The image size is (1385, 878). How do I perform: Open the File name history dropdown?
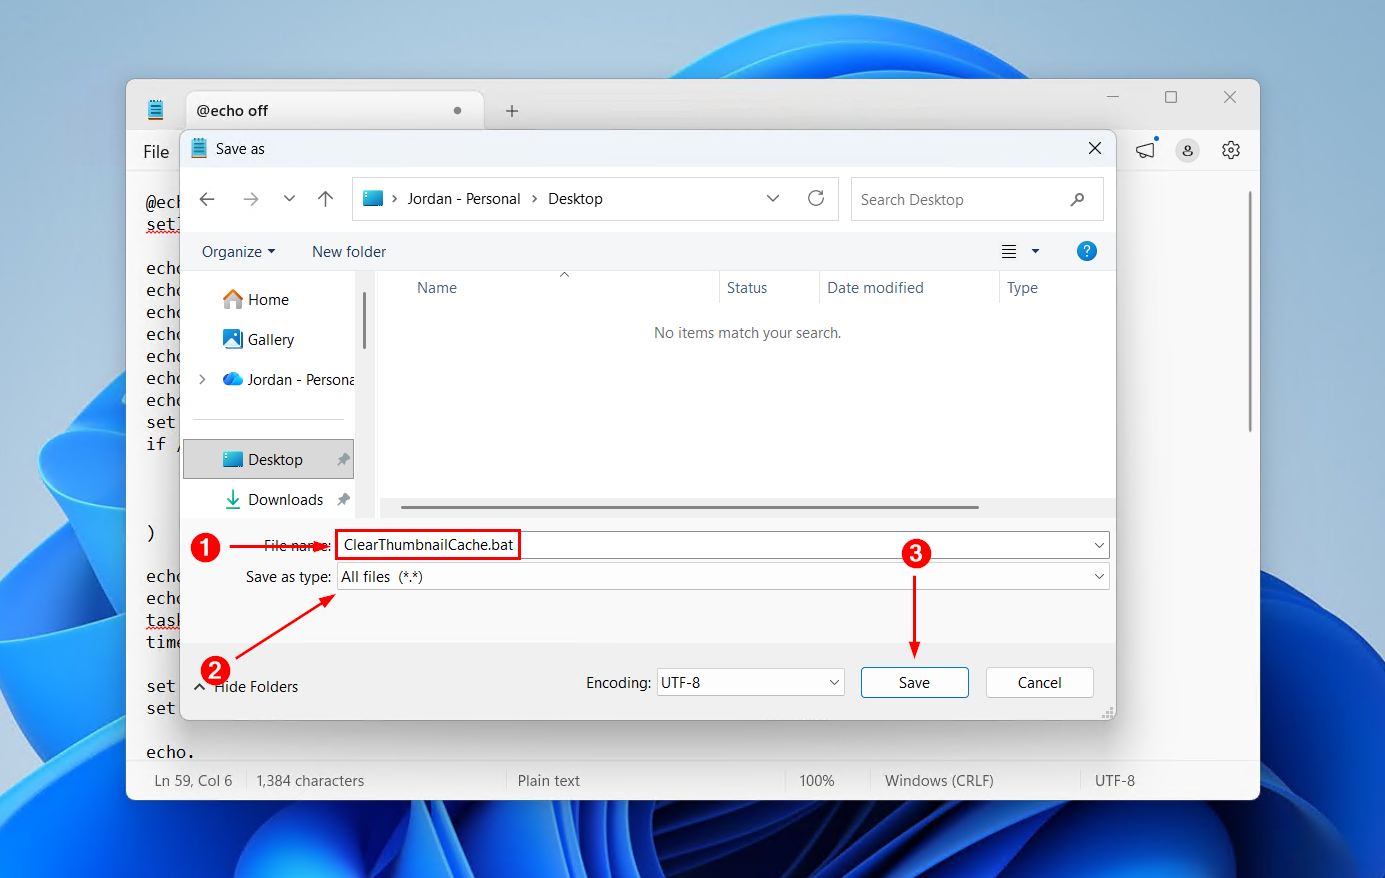coord(1099,545)
